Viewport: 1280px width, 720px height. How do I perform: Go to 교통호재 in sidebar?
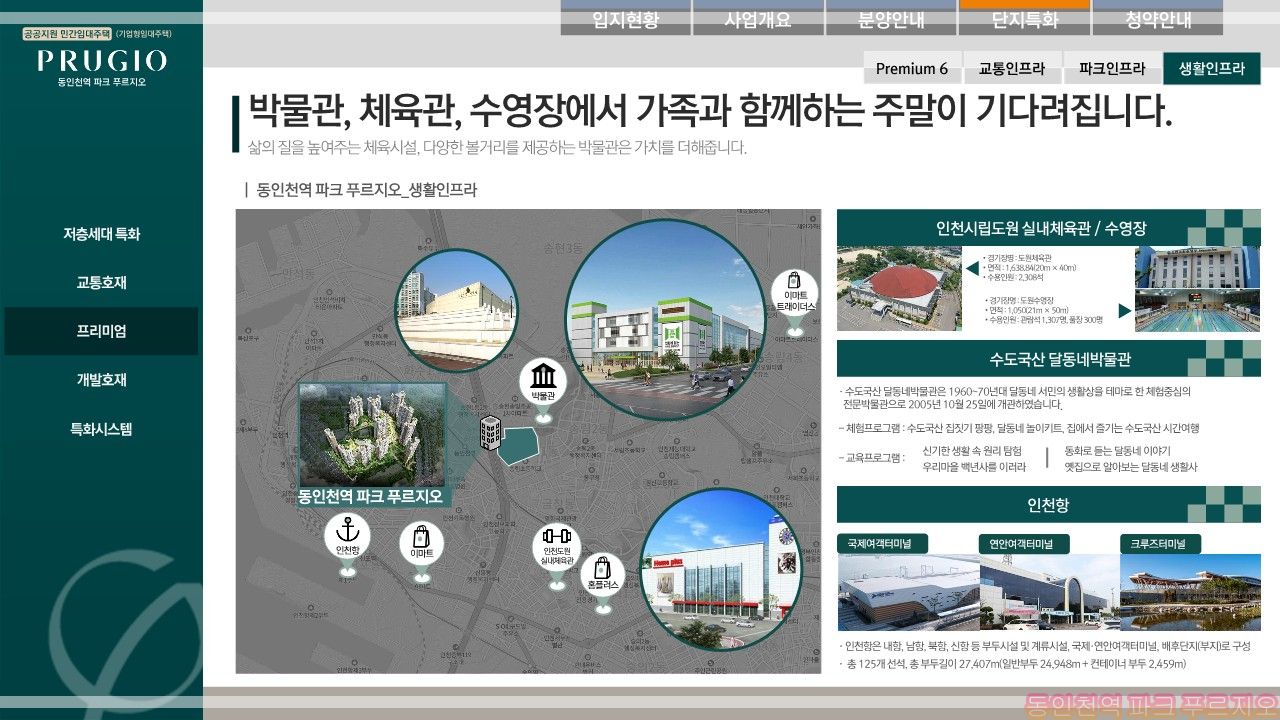[101, 283]
